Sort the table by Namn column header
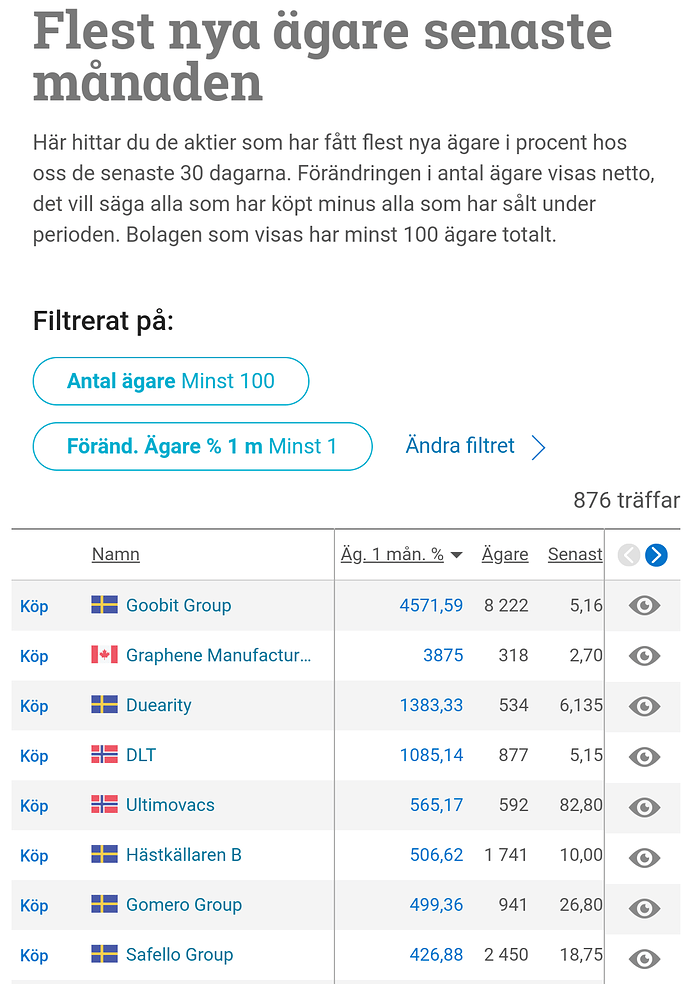Viewport: 690px width, 984px height. 116,554
